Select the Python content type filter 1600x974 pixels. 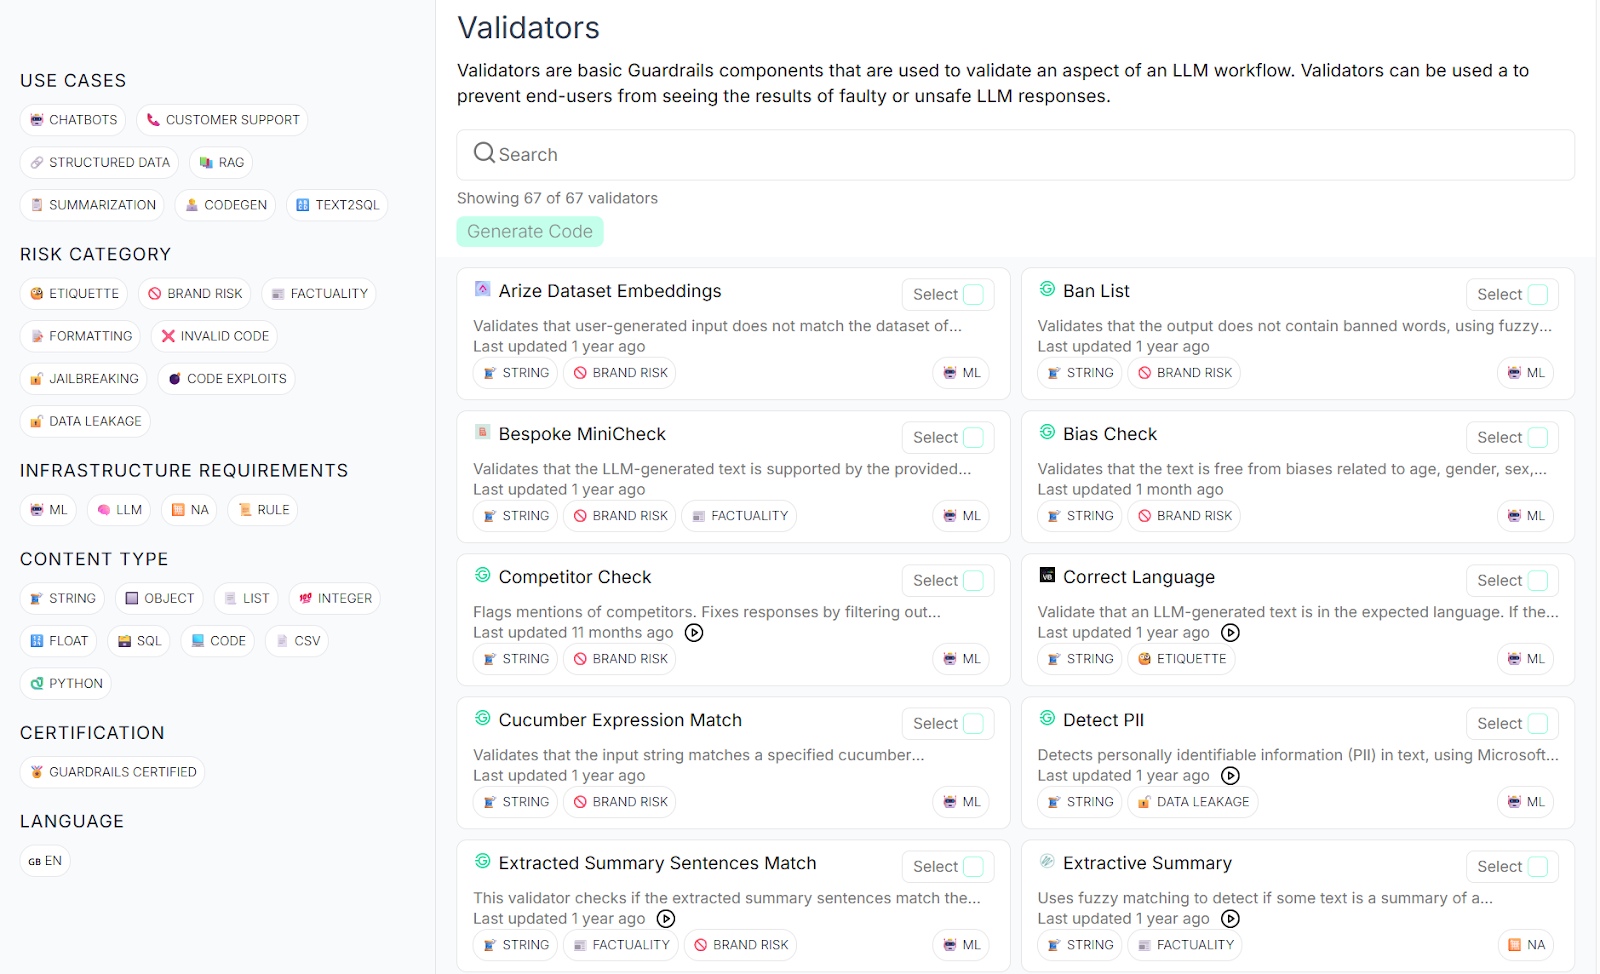point(66,684)
